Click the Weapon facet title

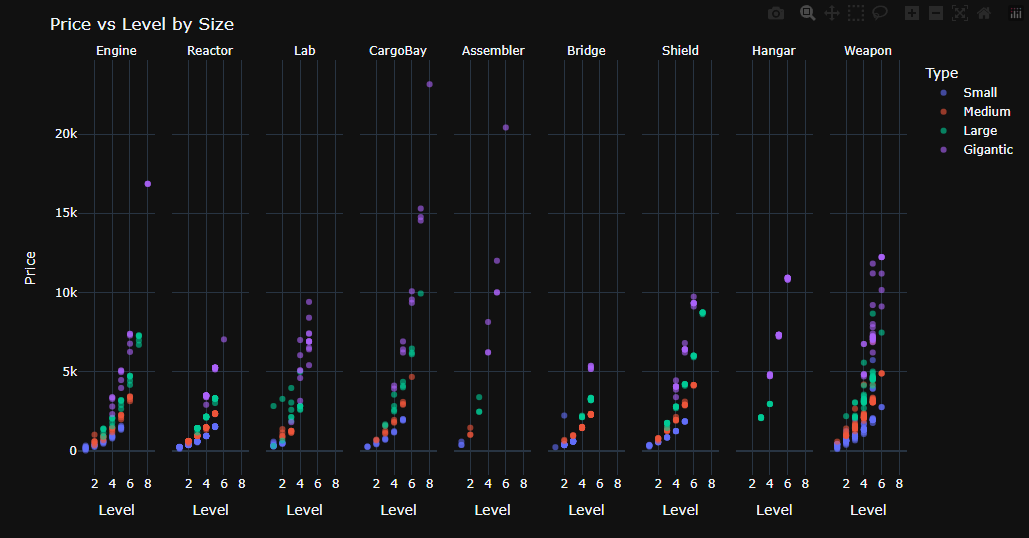pos(868,51)
